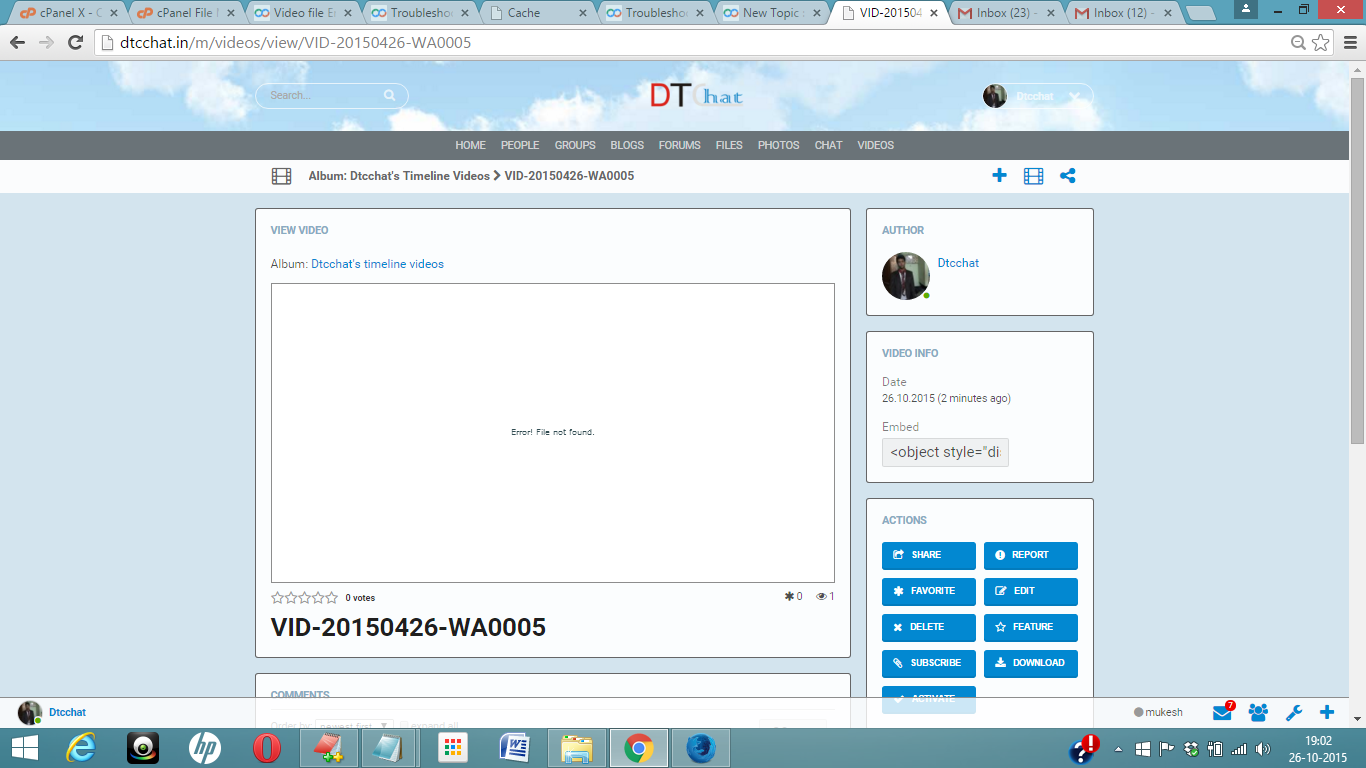The height and width of the screenshot is (768, 1366).
Task: Bookmark page with the star icon
Action: pyautogui.click(x=1321, y=43)
